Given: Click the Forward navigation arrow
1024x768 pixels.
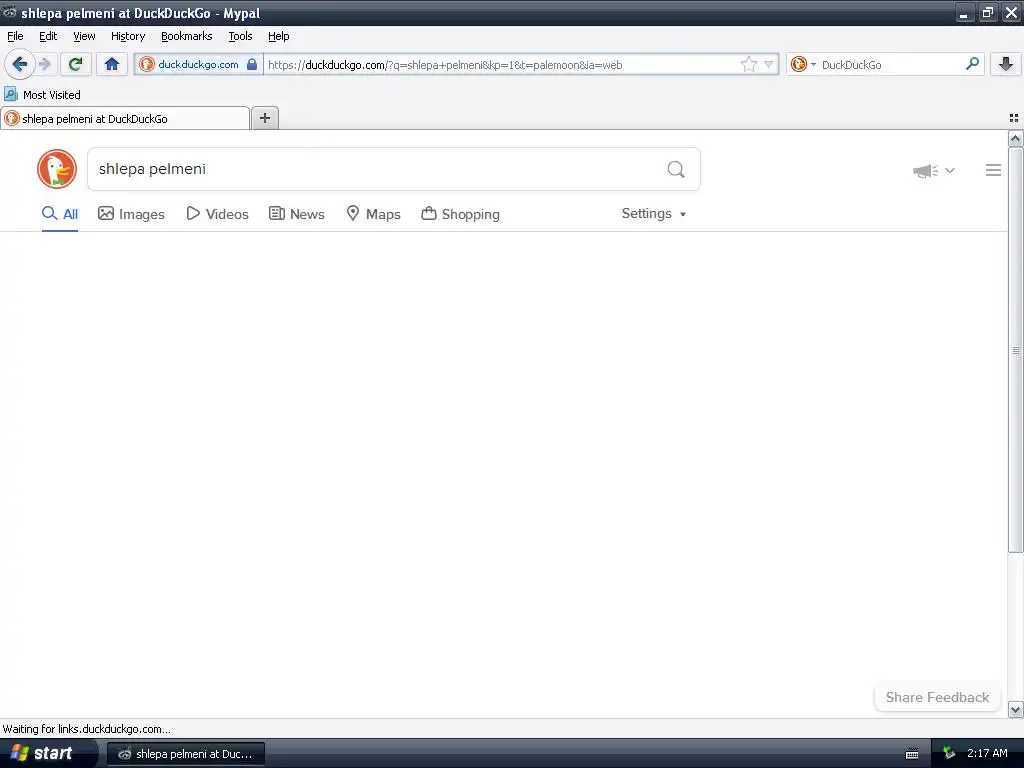Looking at the screenshot, I should coord(44,64).
